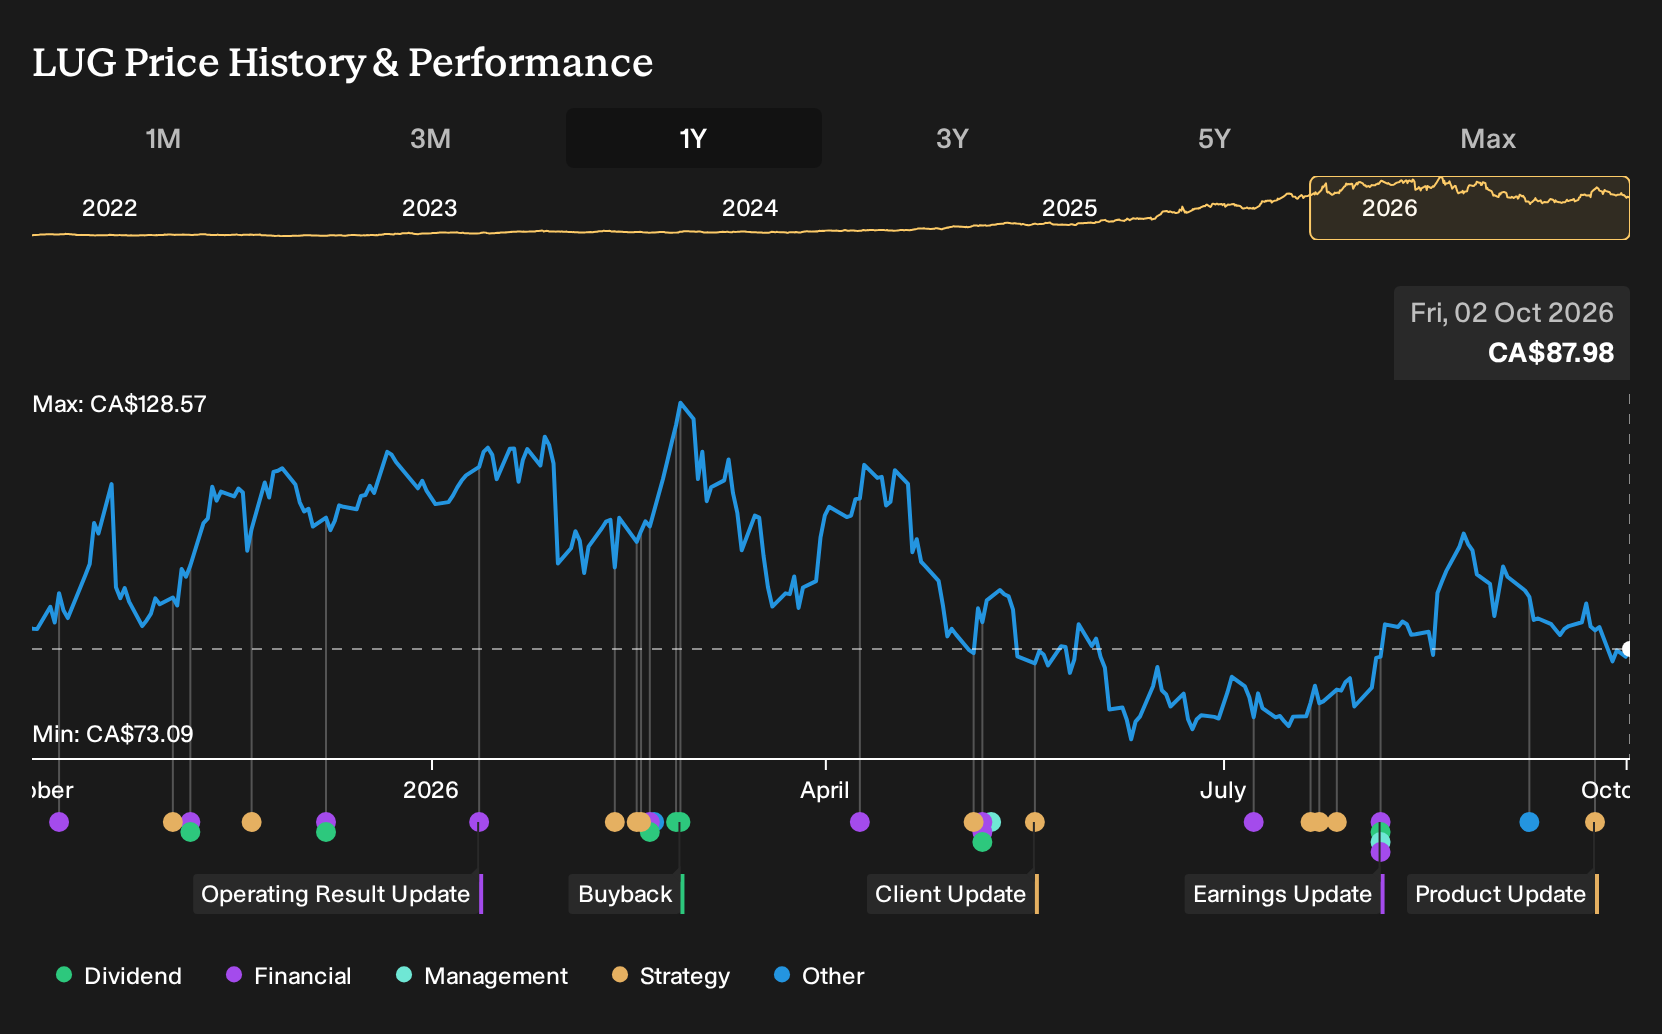Open the Earnings Update event label
1662x1034 pixels.
[x=1285, y=894]
